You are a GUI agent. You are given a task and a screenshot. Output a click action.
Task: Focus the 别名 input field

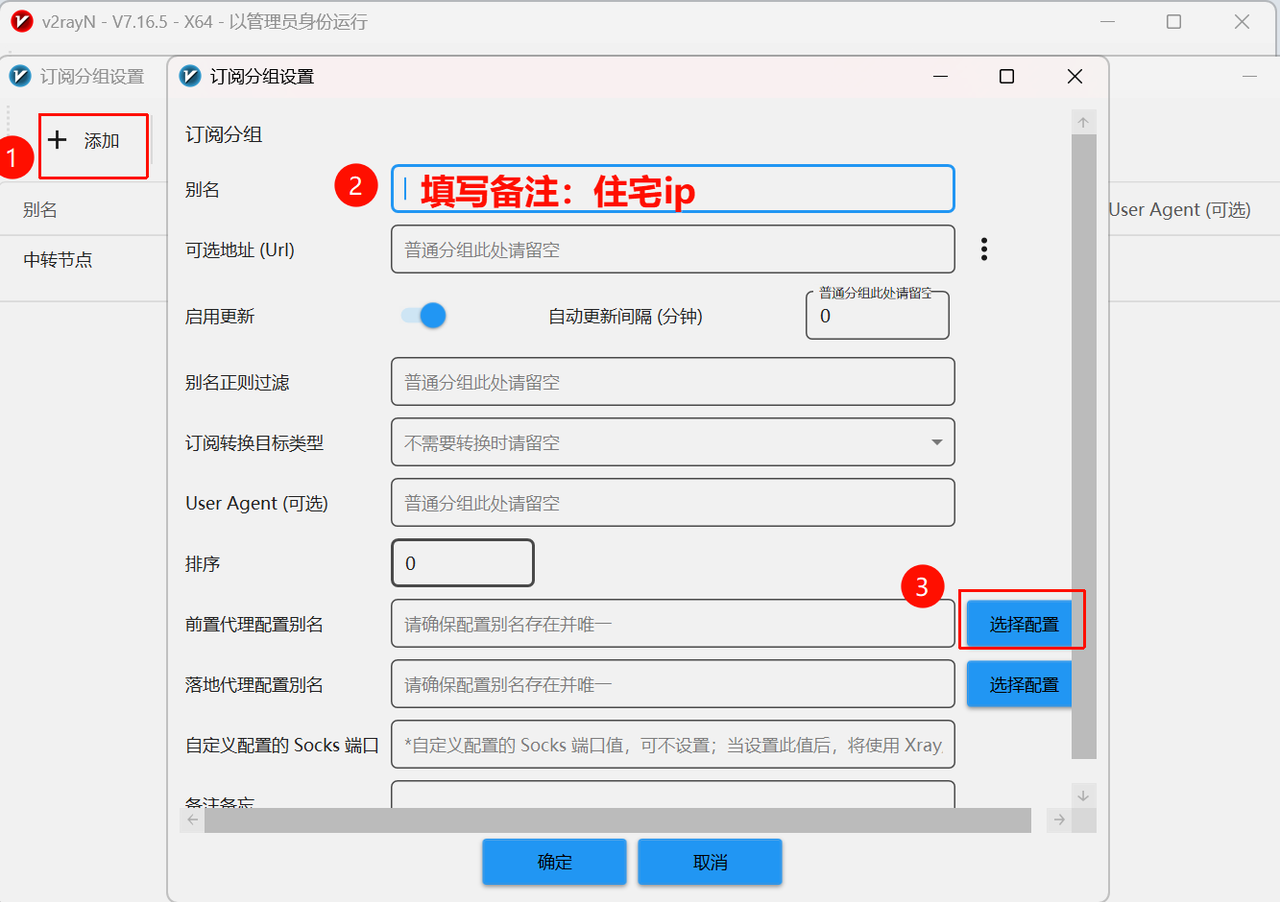(673, 188)
